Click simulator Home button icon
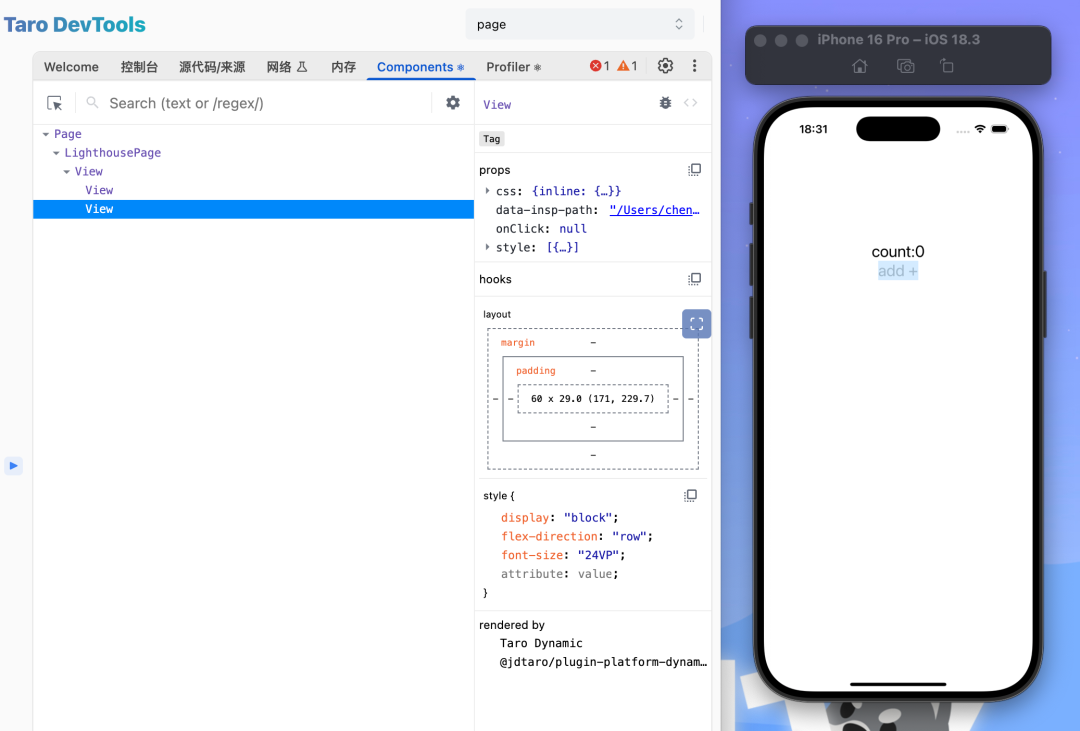 (x=860, y=66)
